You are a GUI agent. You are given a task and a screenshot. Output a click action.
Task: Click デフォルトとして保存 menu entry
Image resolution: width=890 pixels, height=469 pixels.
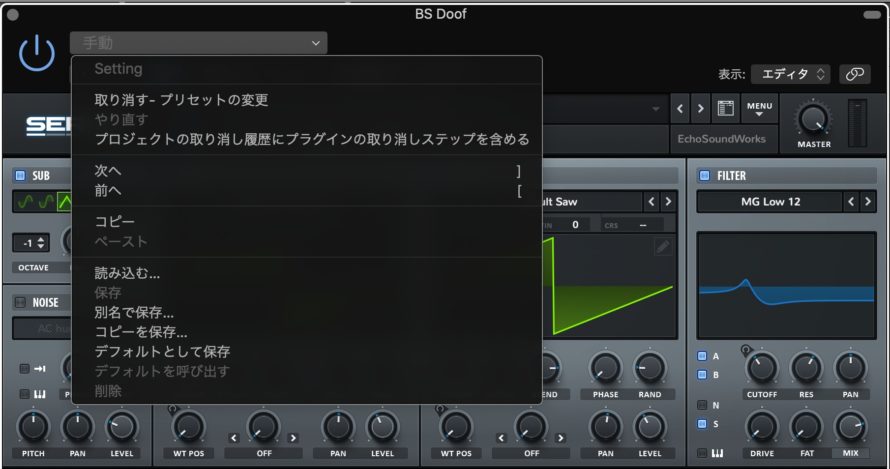162,352
